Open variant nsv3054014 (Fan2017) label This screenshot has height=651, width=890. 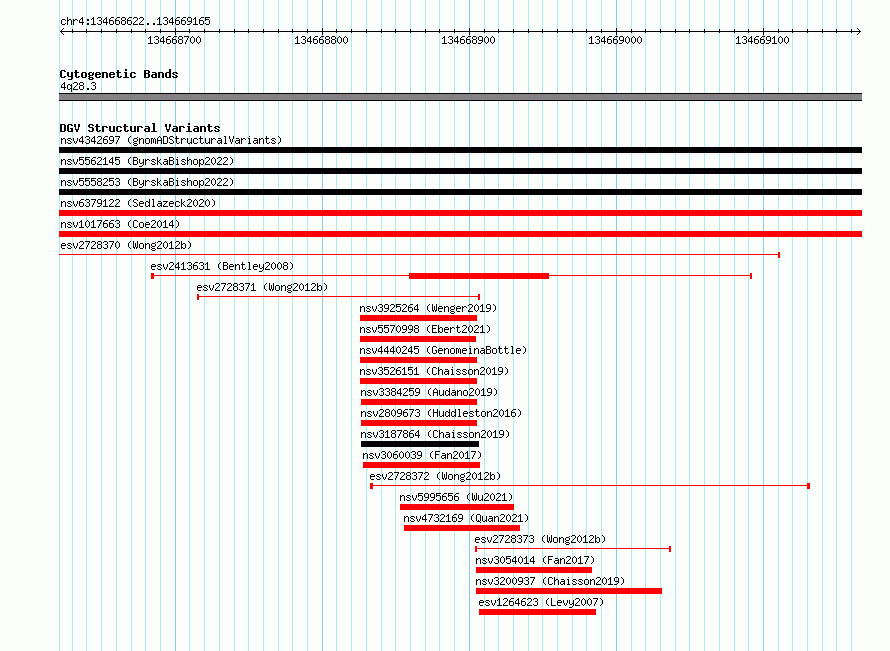coord(535,560)
